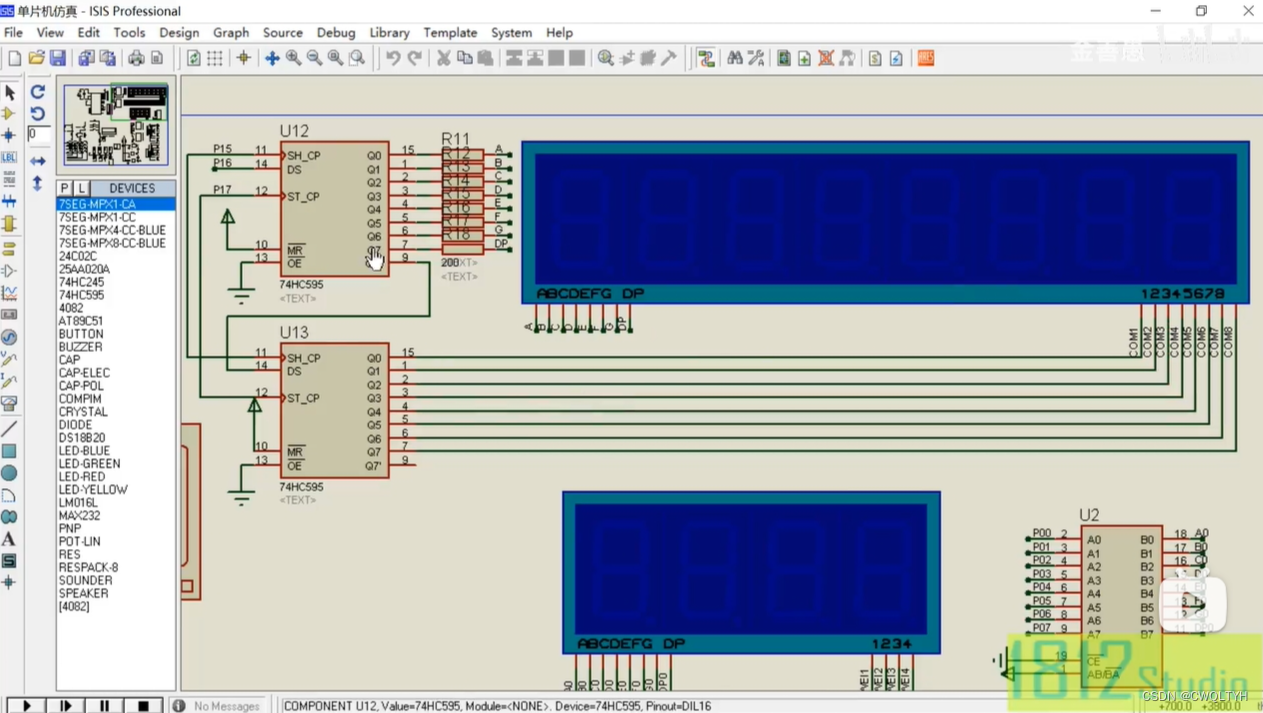Click the new sheet icon with green plus
This screenshot has height=713, width=1263.
(x=805, y=59)
